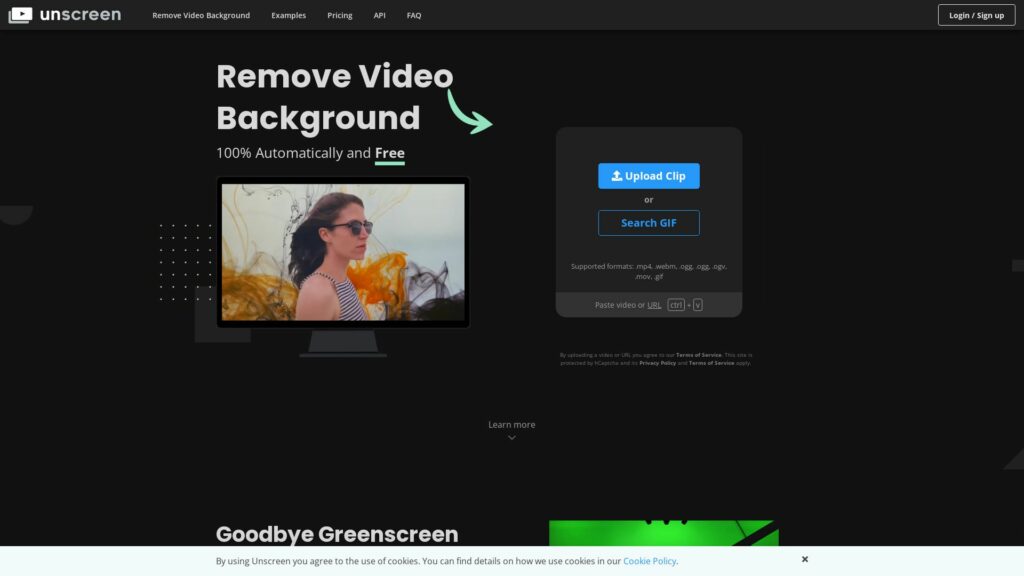Viewport: 1024px width, 576px height.
Task: Click the URL link in paste hint
Action: pyautogui.click(x=654, y=305)
